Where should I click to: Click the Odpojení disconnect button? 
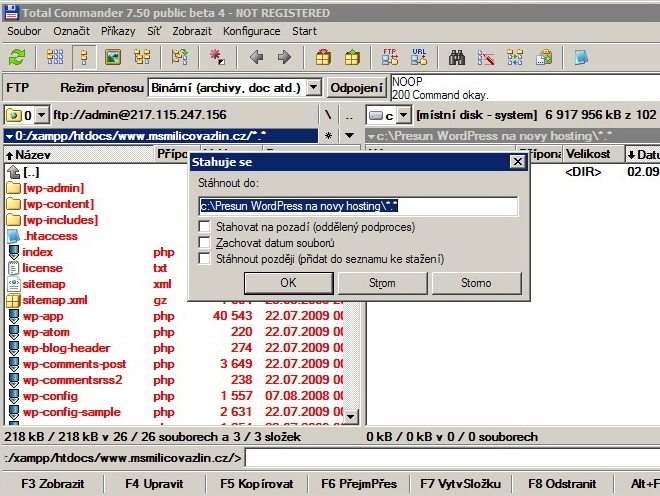coord(357,88)
